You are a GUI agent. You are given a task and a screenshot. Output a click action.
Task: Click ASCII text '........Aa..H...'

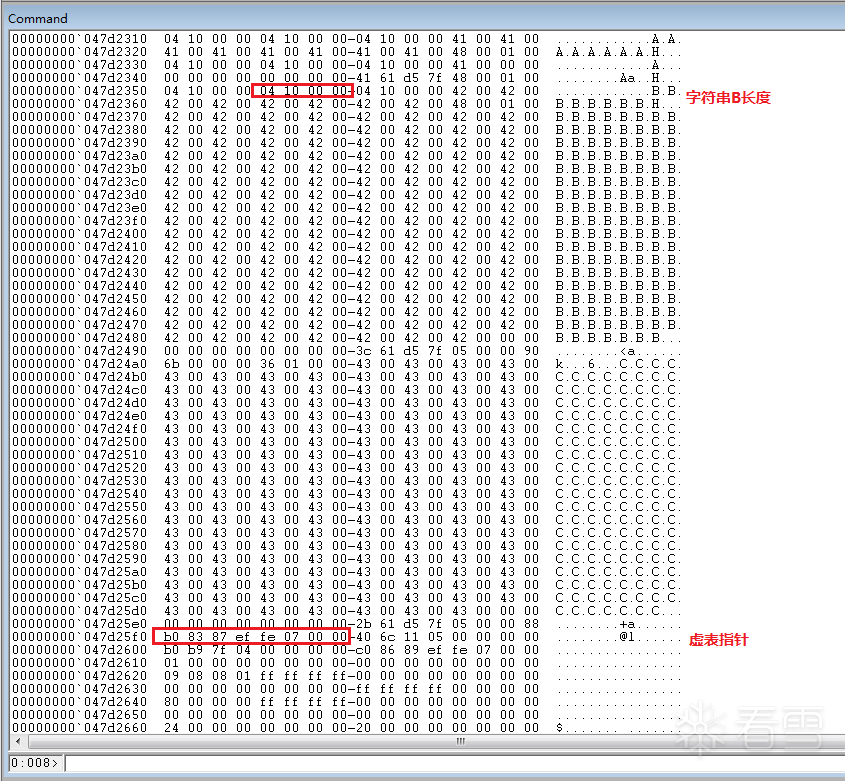(618, 78)
